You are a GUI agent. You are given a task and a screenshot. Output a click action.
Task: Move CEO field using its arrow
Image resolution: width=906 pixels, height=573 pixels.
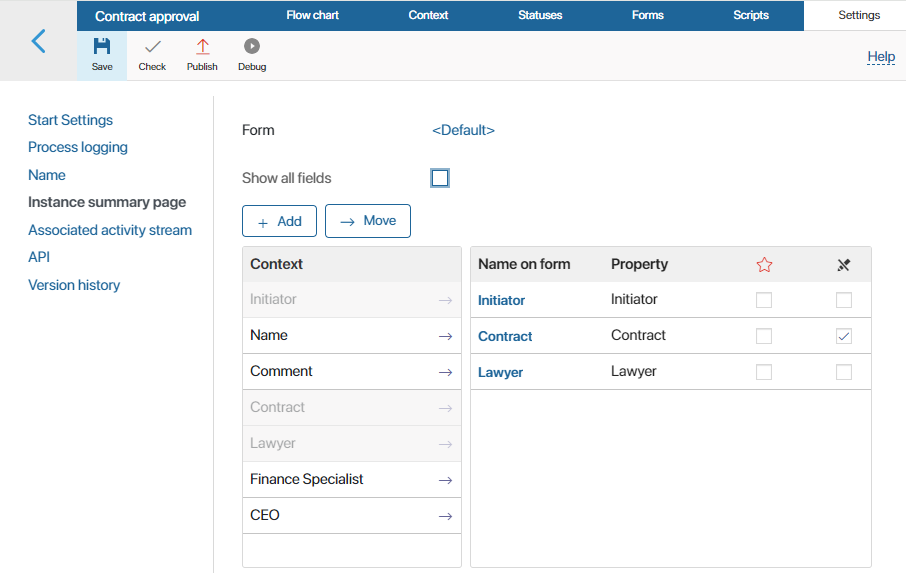[445, 516]
